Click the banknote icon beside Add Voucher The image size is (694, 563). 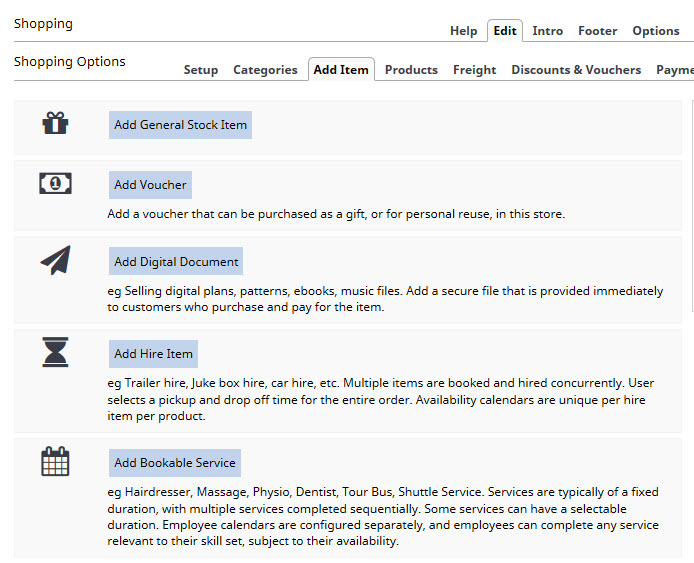pyautogui.click(x=55, y=183)
